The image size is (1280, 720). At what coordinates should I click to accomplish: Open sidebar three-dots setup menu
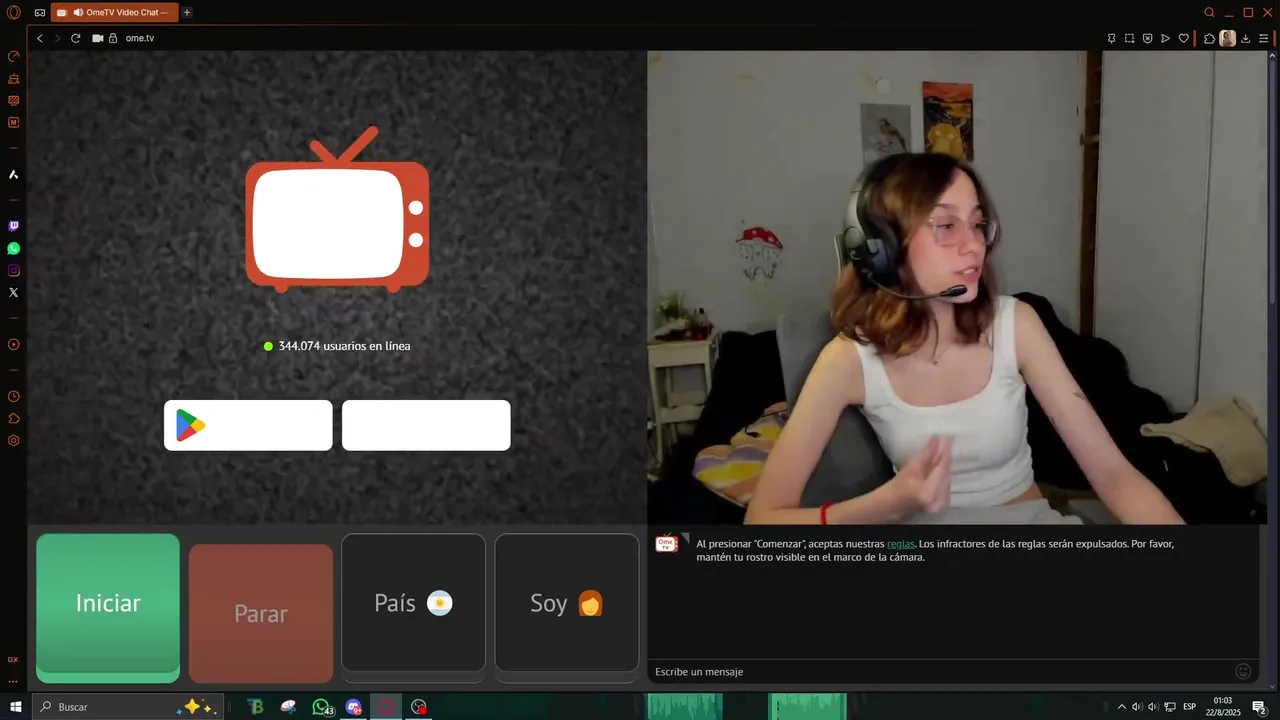point(13,681)
